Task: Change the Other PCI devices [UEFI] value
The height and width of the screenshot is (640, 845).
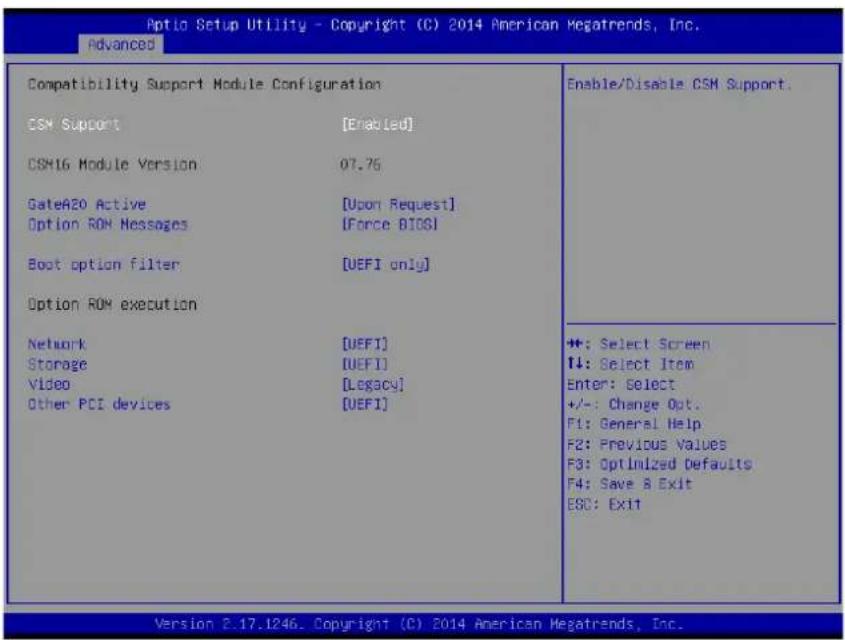Action: click(x=365, y=404)
